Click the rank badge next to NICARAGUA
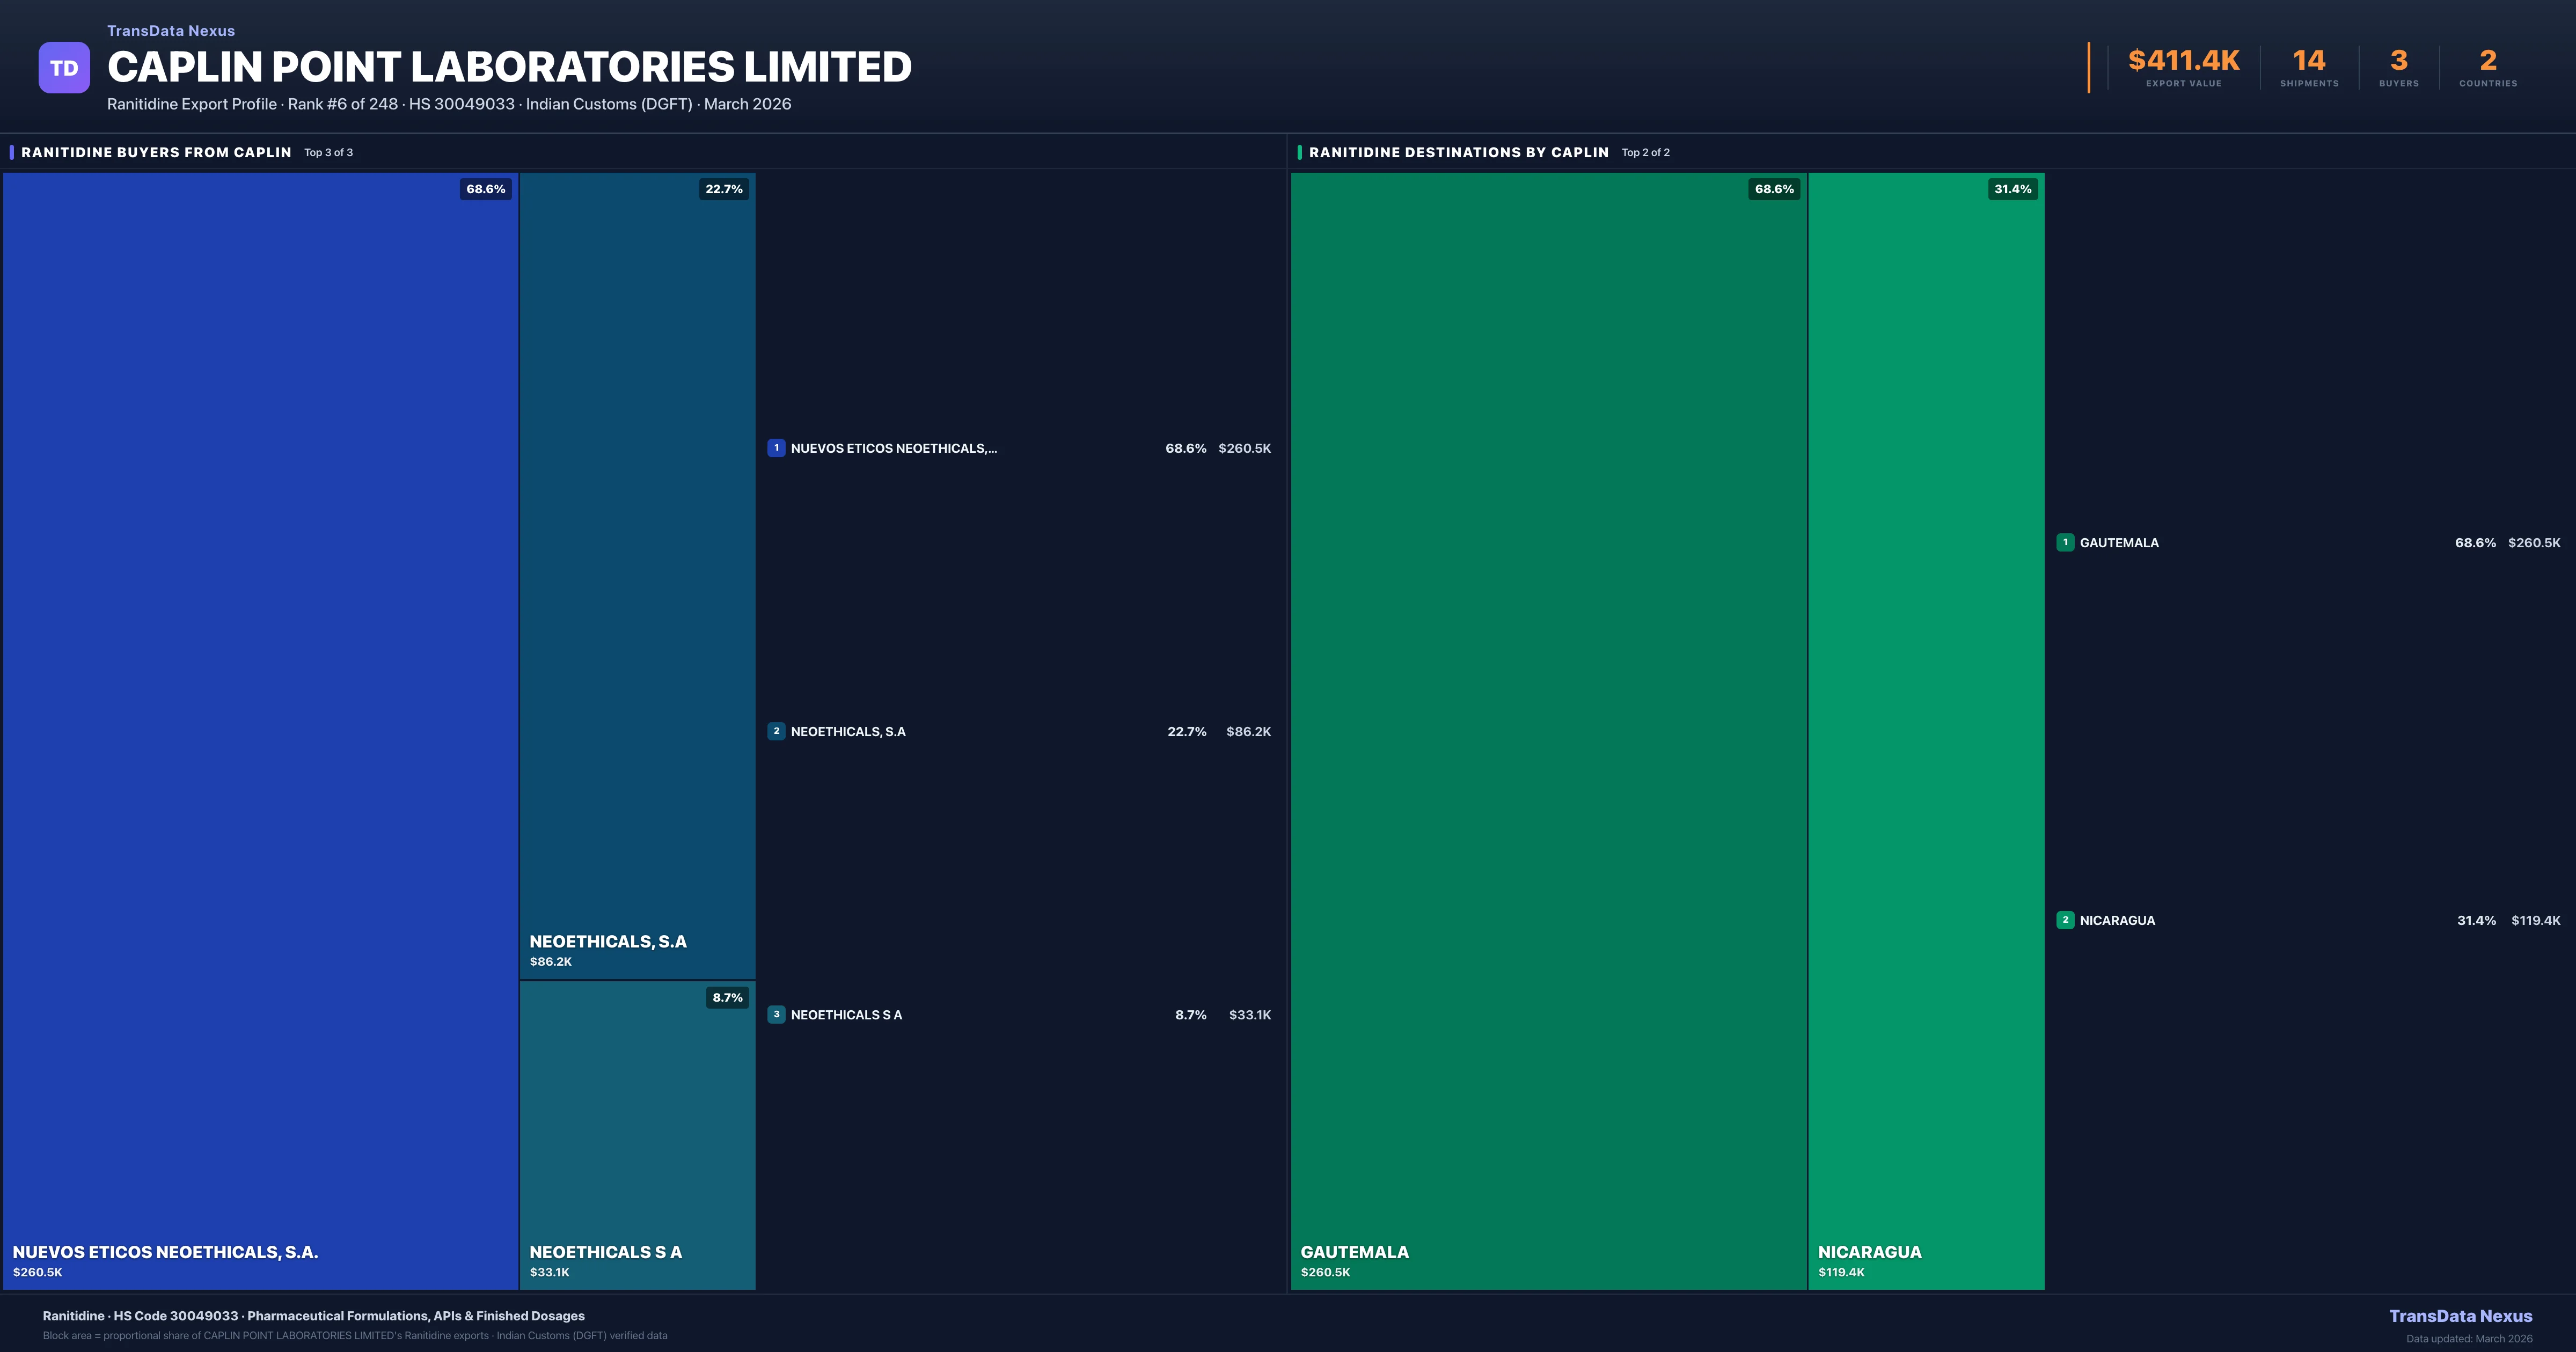Screen dimensions: 2576x1352 pyautogui.click(x=2066, y=920)
